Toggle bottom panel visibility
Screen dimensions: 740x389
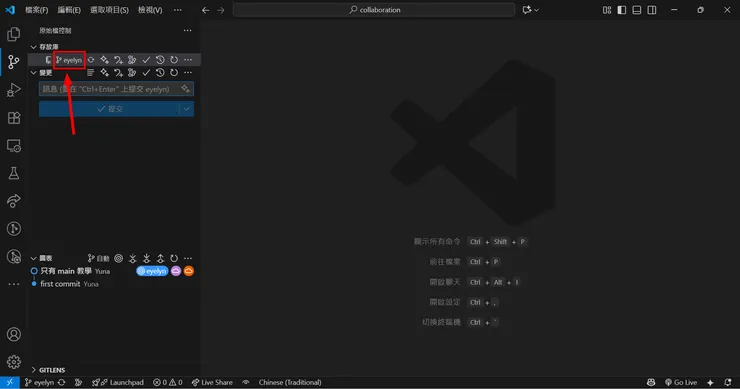(x=637, y=10)
